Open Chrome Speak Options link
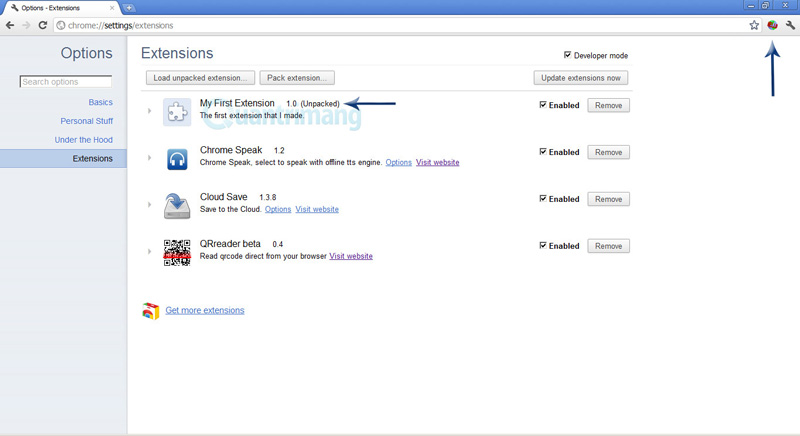 coord(398,162)
